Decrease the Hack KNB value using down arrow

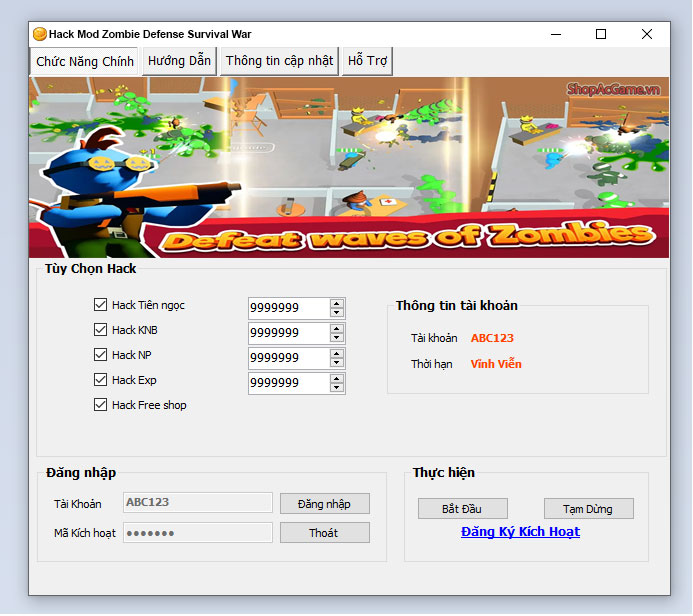click(x=337, y=338)
